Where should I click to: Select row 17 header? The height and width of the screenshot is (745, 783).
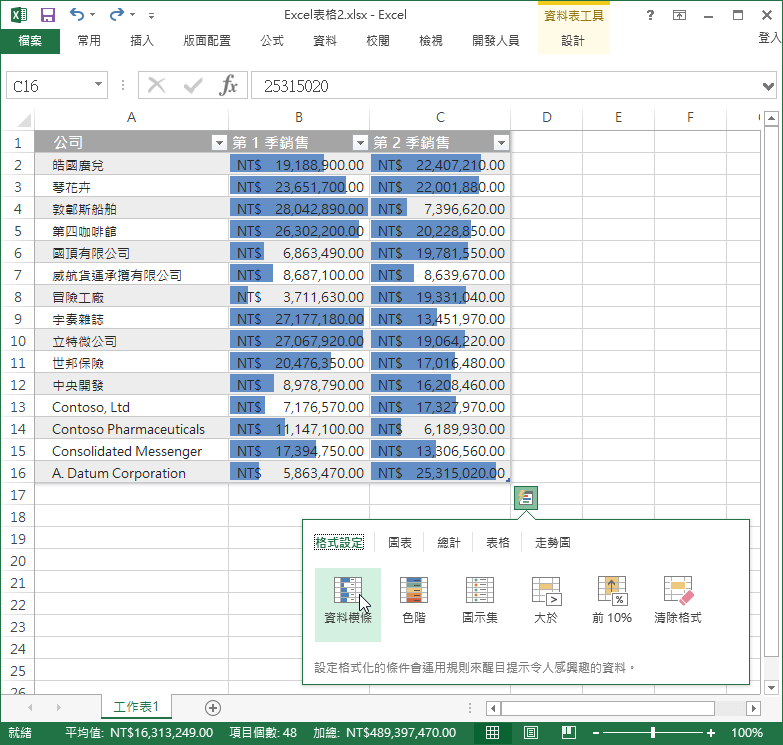(x=17, y=495)
